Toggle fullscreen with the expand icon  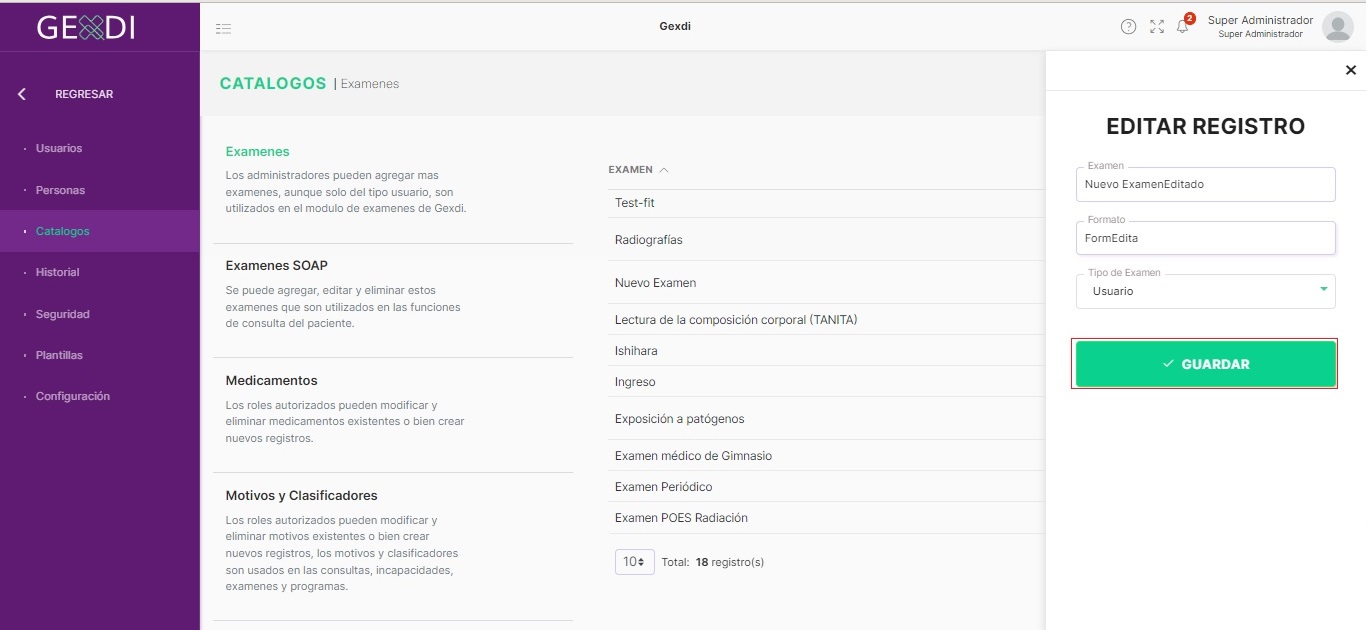click(x=1157, y=27)
